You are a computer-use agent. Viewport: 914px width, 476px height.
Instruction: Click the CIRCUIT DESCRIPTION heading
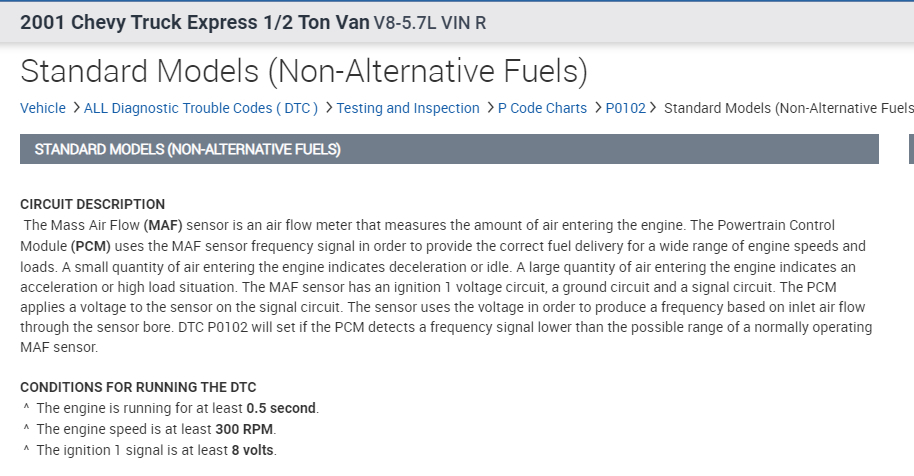(92, 205)
